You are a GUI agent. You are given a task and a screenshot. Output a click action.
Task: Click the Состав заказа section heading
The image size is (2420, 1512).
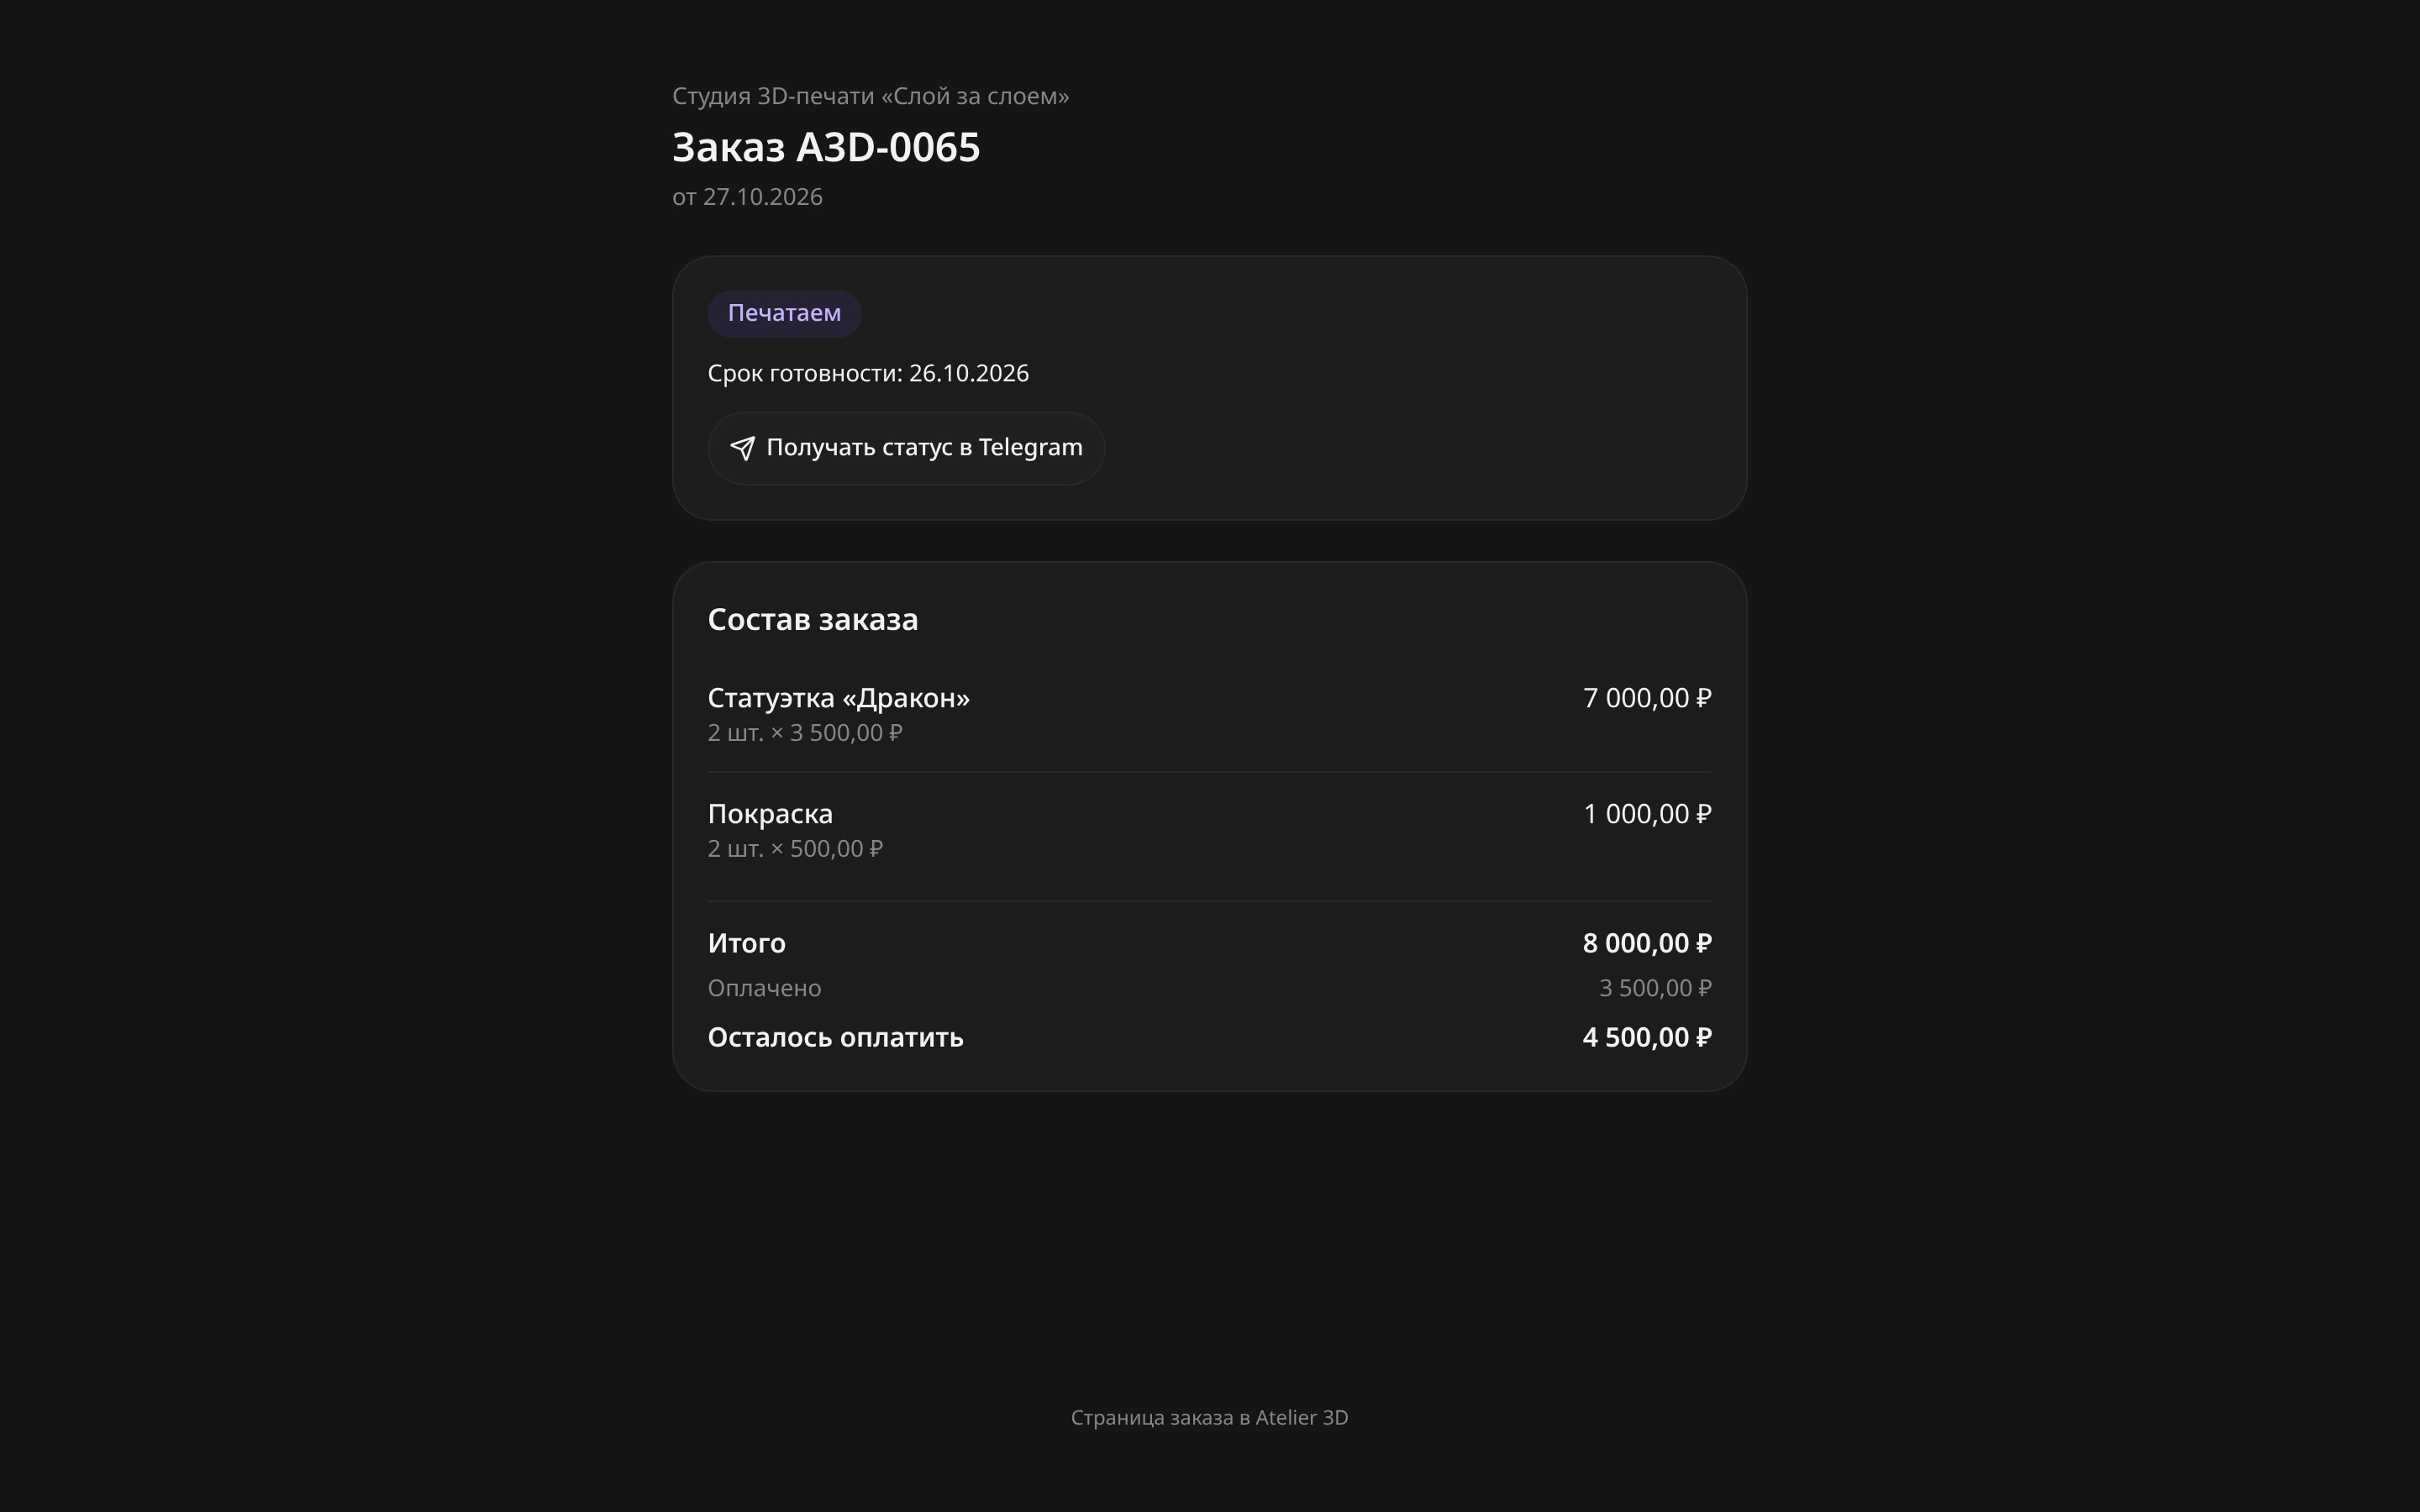coord(812,620)
